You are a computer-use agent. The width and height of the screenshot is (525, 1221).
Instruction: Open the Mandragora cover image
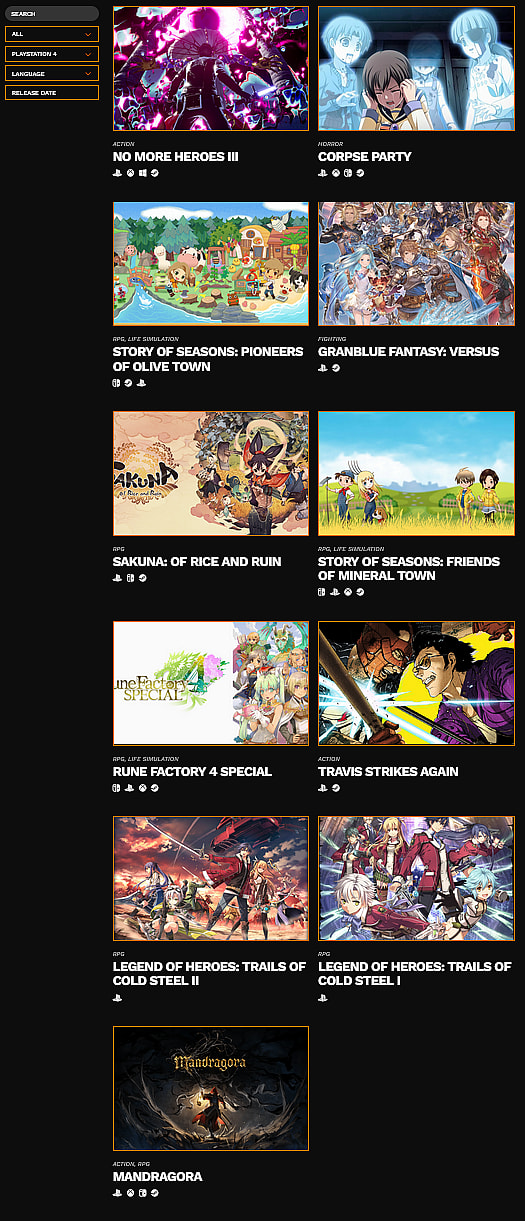[211, 1088]
